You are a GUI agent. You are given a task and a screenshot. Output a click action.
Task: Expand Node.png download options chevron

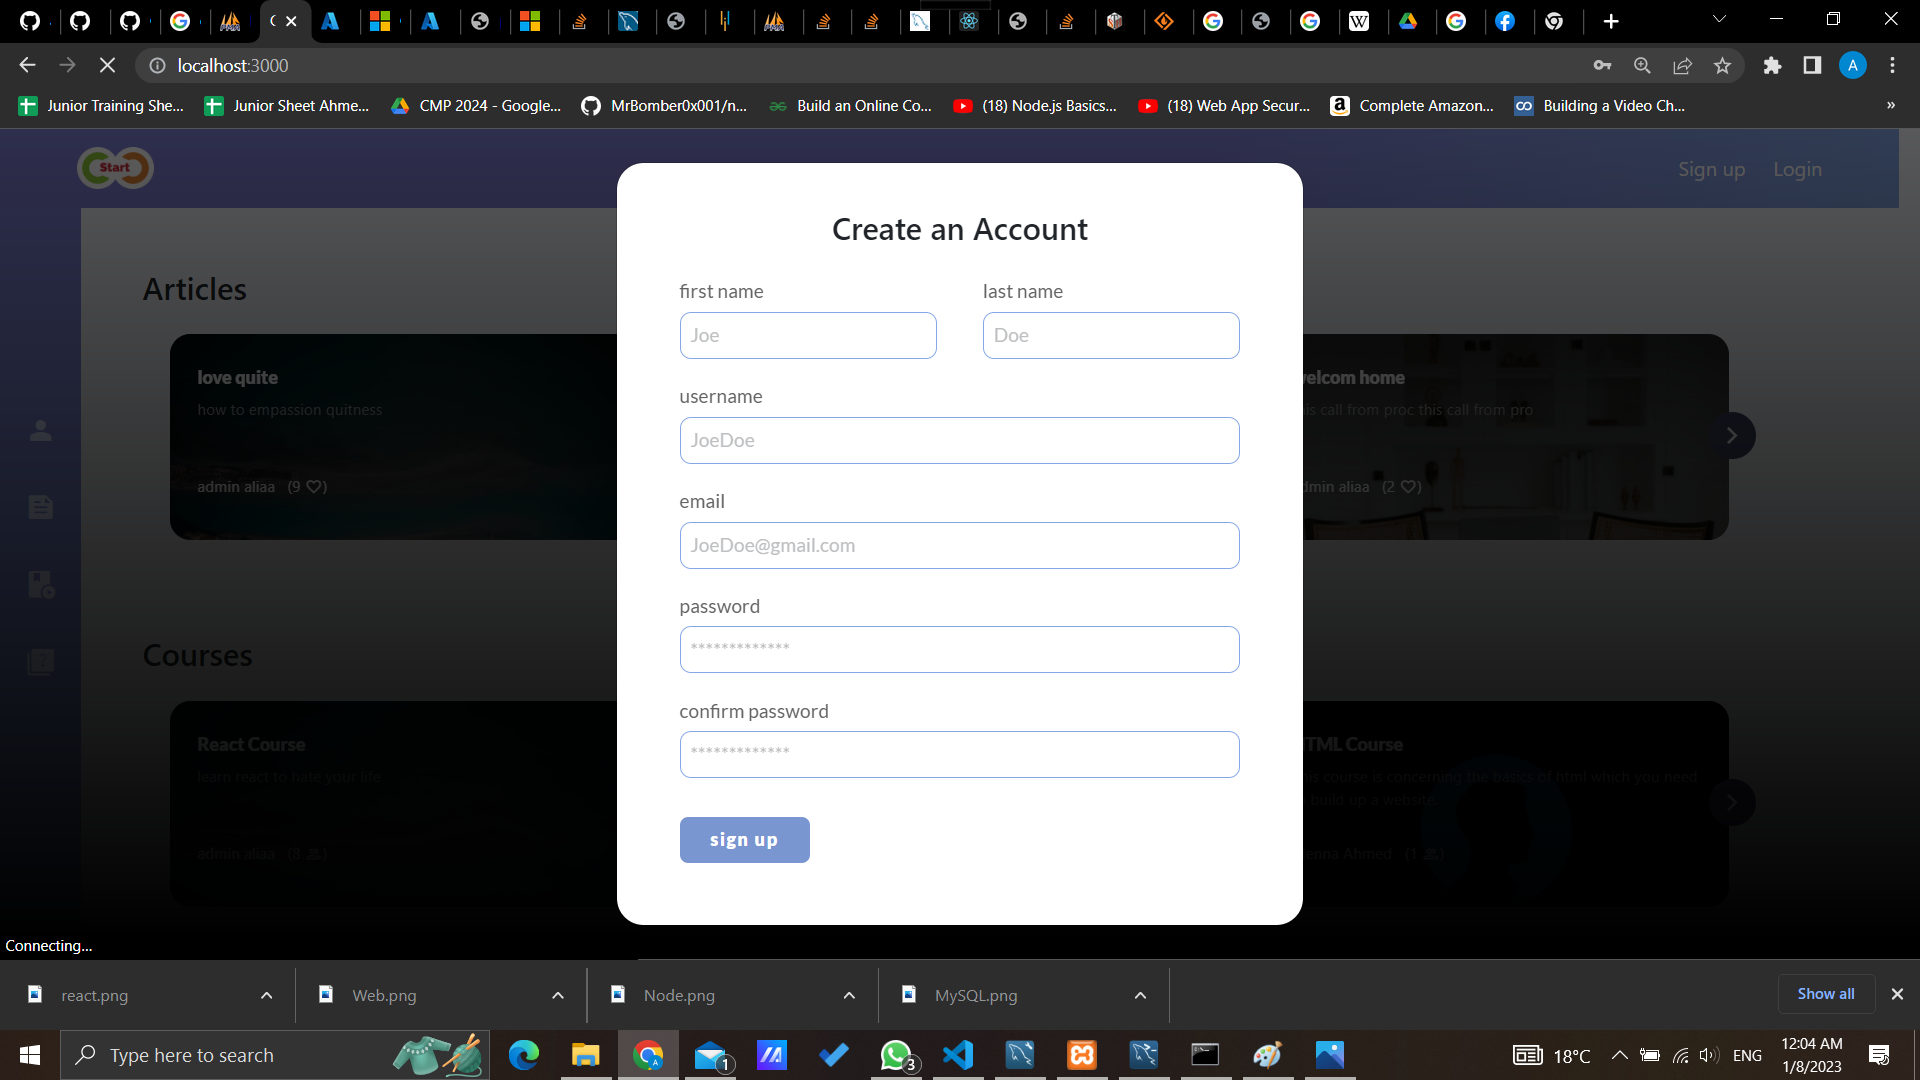pyautogui.click(x=849, y=995)
